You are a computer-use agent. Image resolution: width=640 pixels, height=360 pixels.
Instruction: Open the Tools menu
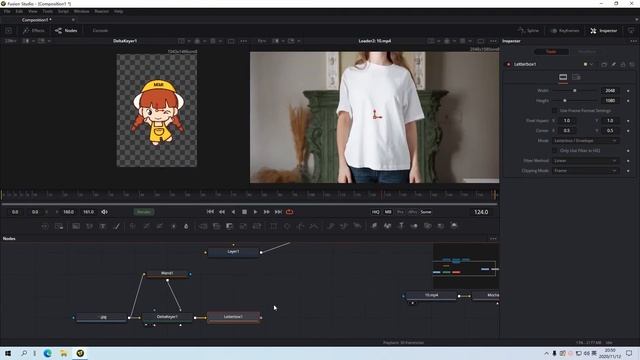(x=48, y=11)
